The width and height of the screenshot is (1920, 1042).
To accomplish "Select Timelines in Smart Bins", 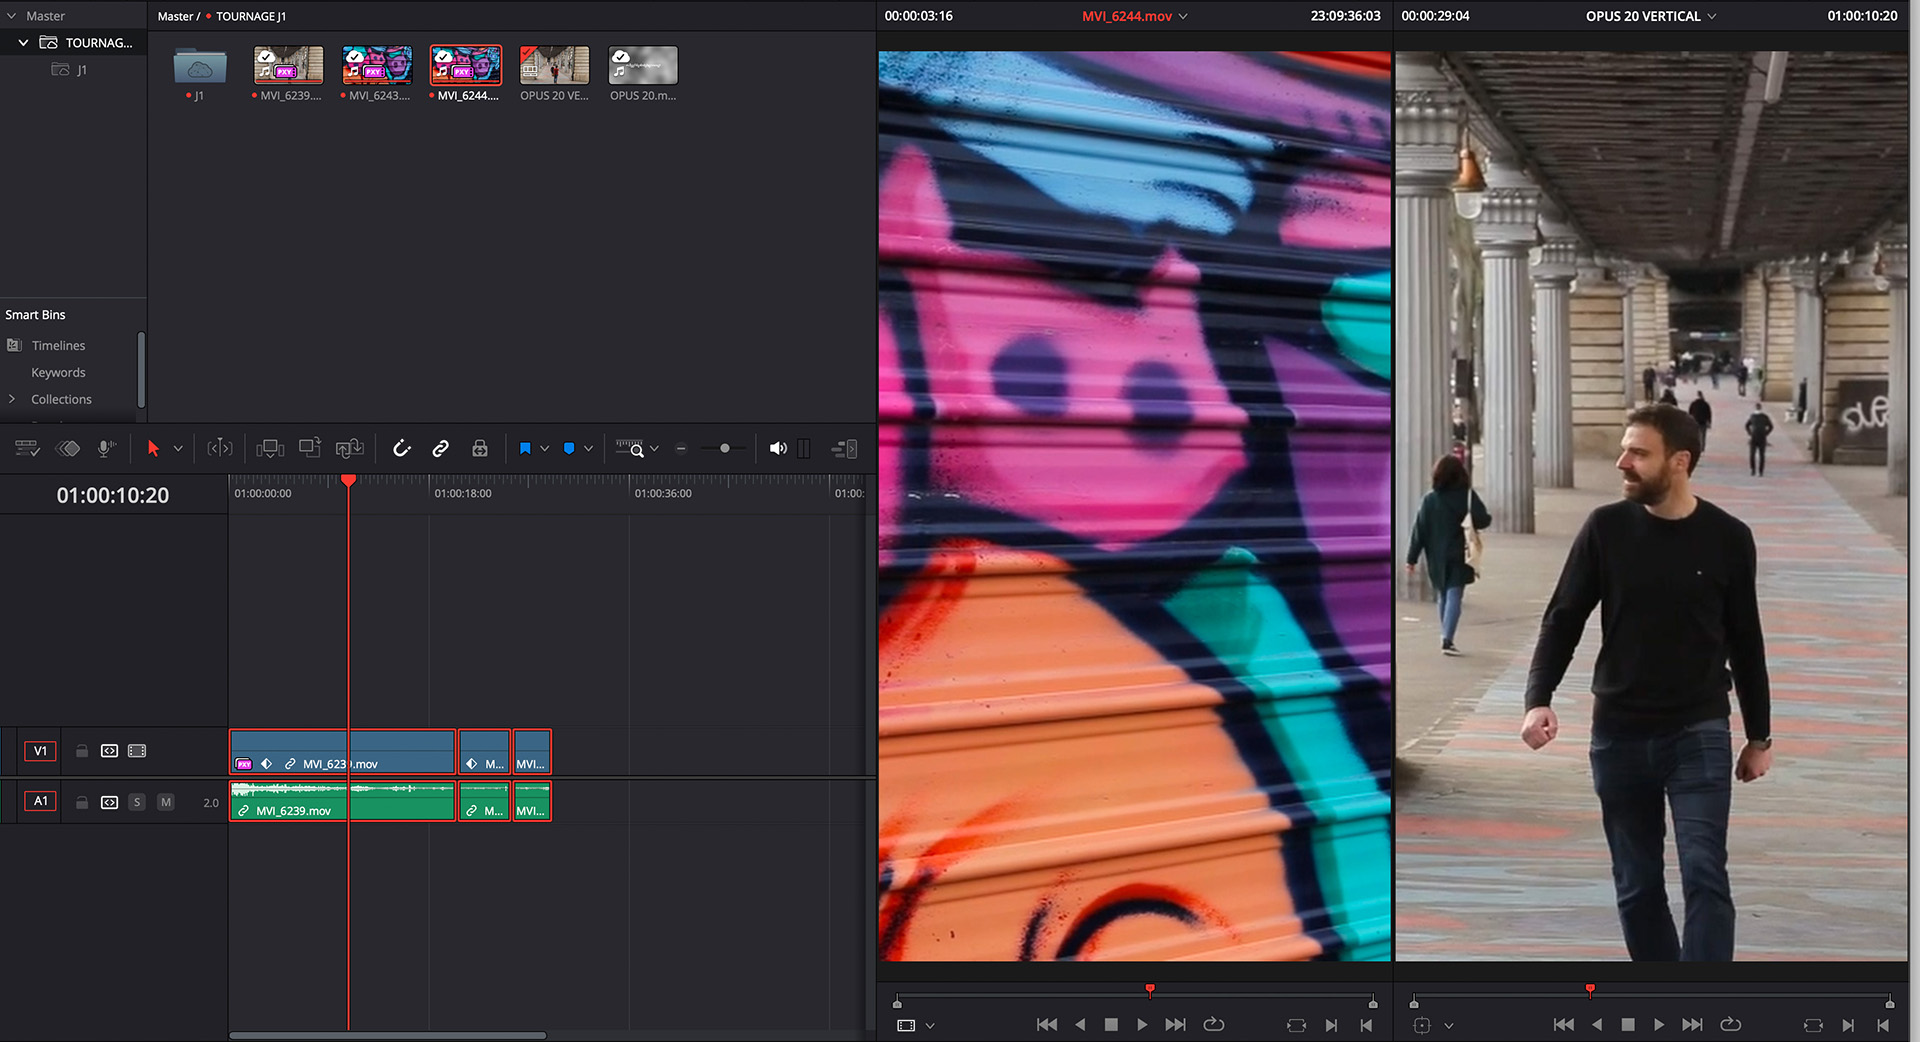I will tap(58, 346).
